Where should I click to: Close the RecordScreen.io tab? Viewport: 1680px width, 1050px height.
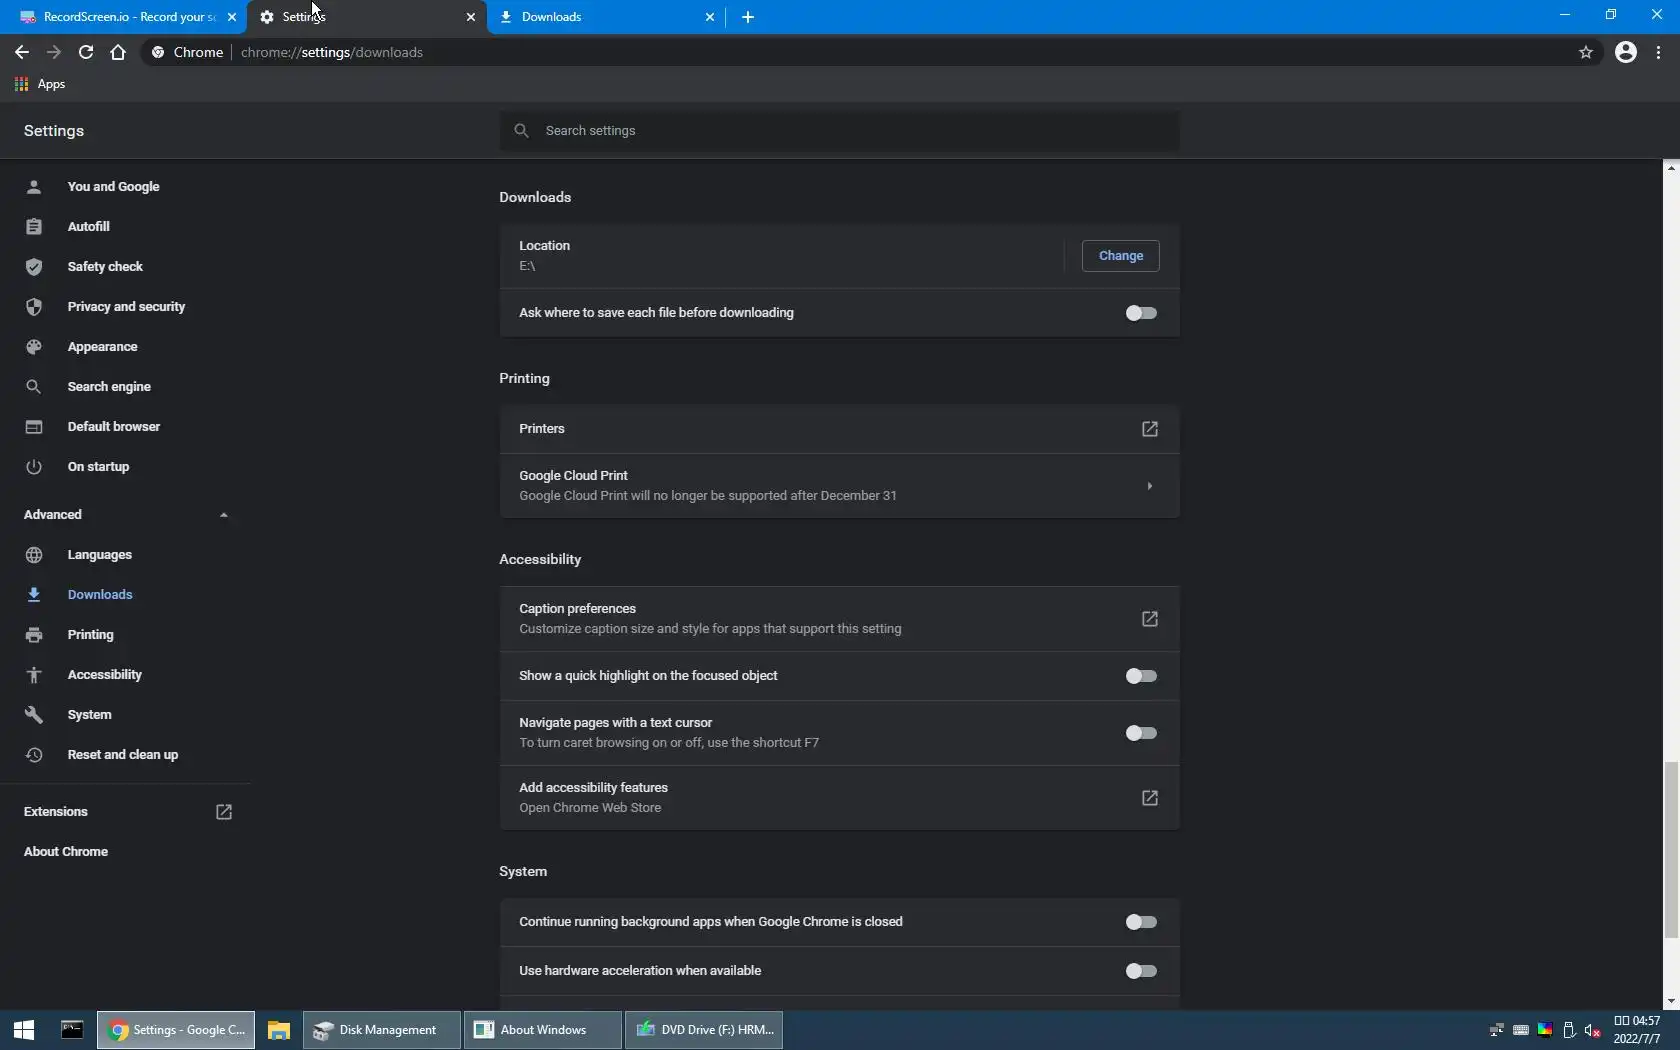click(232, 17)
